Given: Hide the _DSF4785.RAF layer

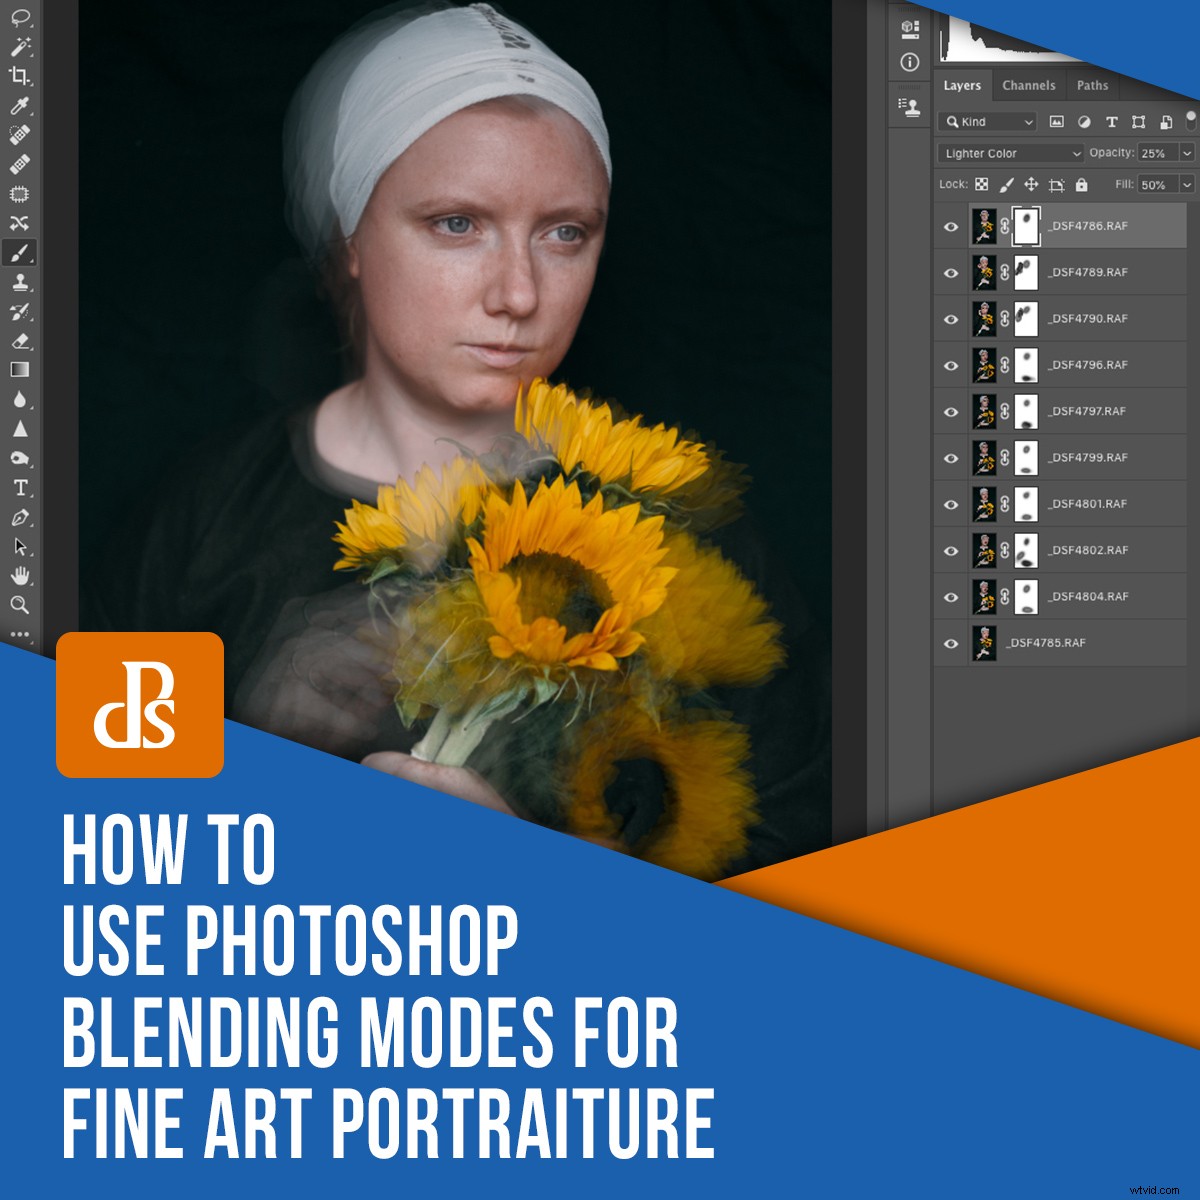Looking at the screenshot, I should click(952, 644).
